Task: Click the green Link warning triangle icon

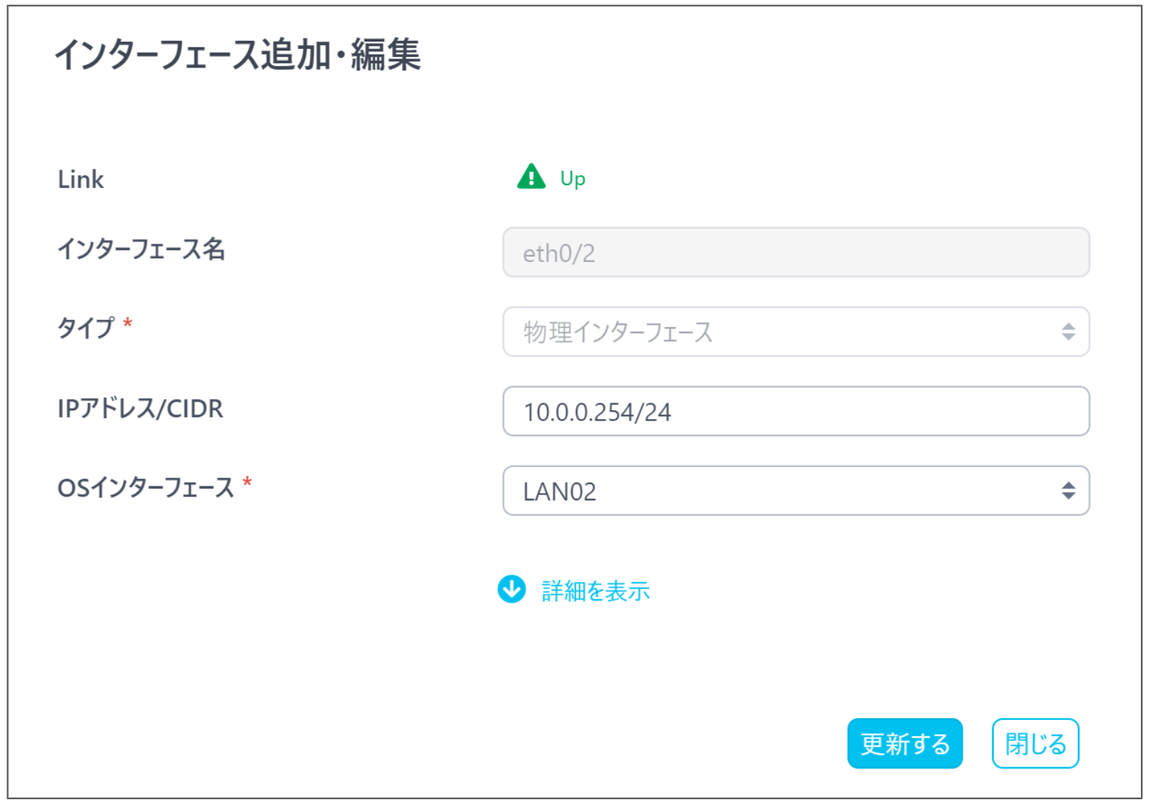Action: tap(531, 177)
